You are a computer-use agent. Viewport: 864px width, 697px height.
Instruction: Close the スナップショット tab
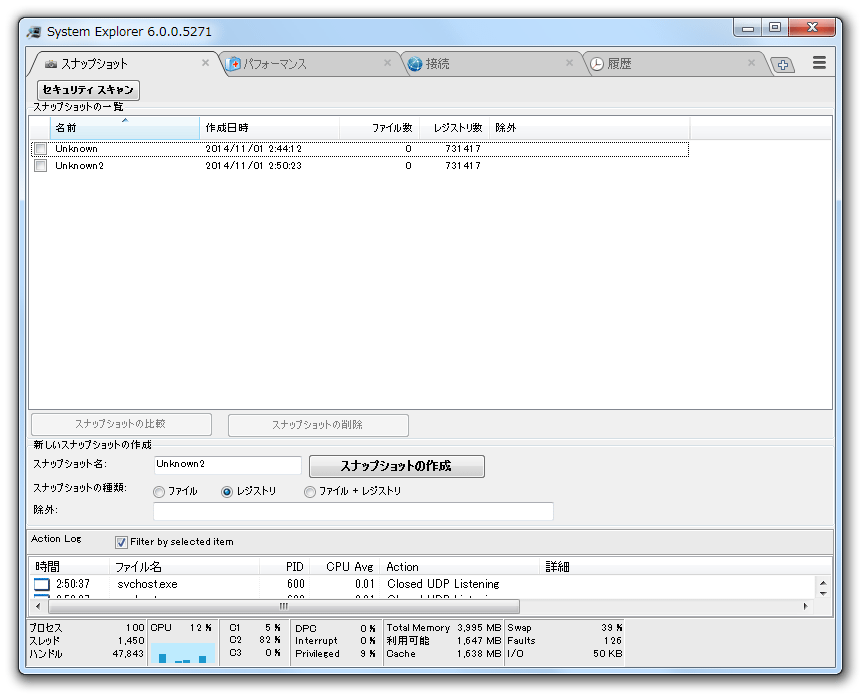[x=205, y=63]
